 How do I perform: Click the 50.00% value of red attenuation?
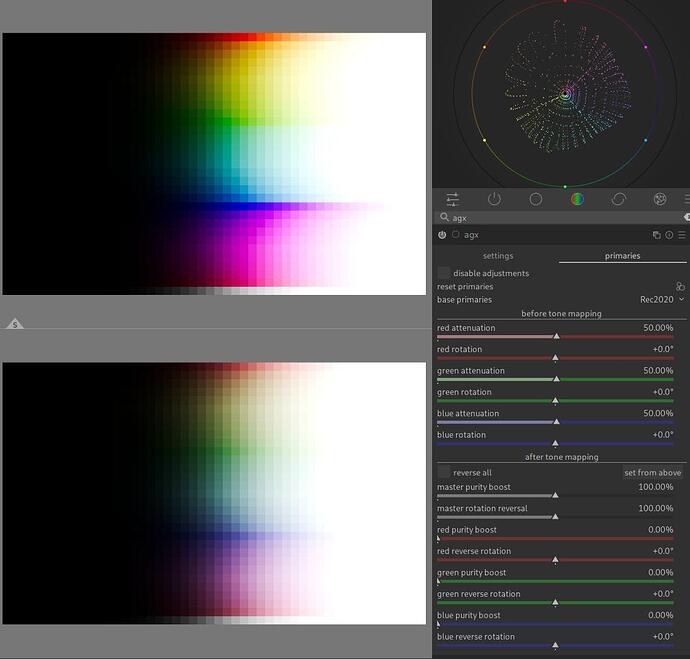pyautogui.click(x=658, y=328)
